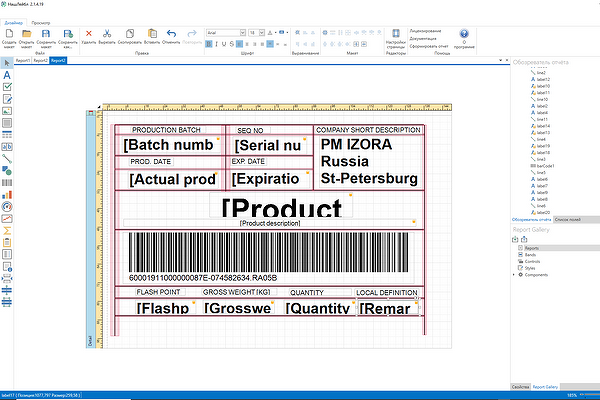Open Настройки страницы page settings
Viewport: 600px width, 400px height.
(x=395, y=35)
